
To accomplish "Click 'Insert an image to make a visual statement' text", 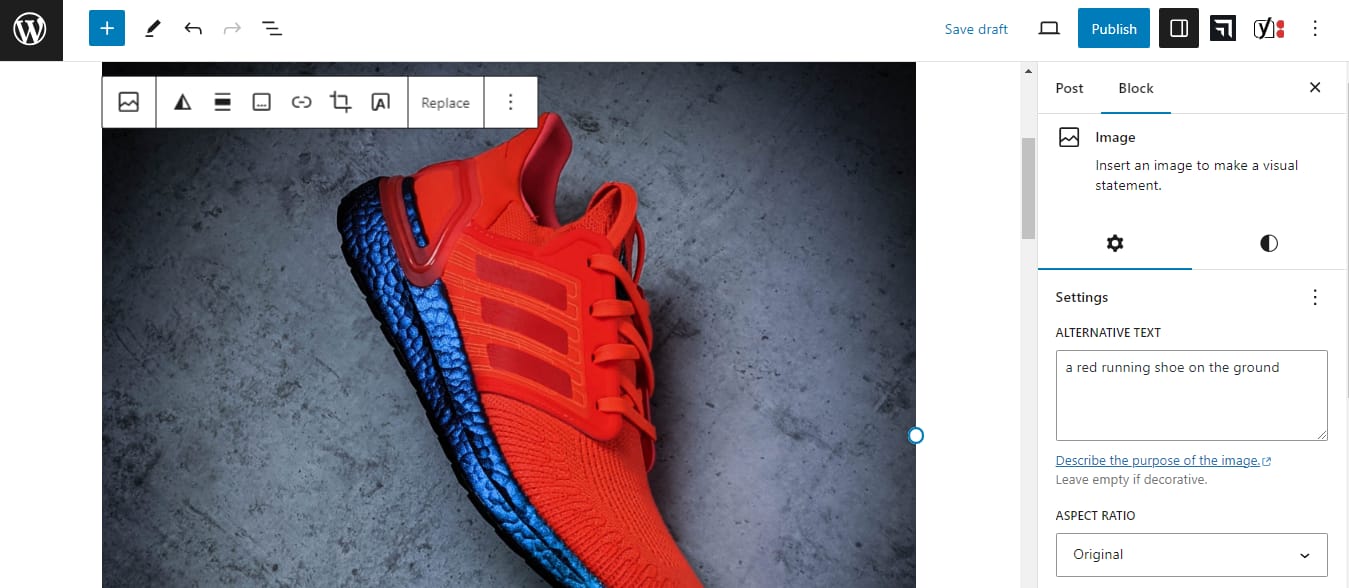I will pyautogui.click(x=1196, y=175).
